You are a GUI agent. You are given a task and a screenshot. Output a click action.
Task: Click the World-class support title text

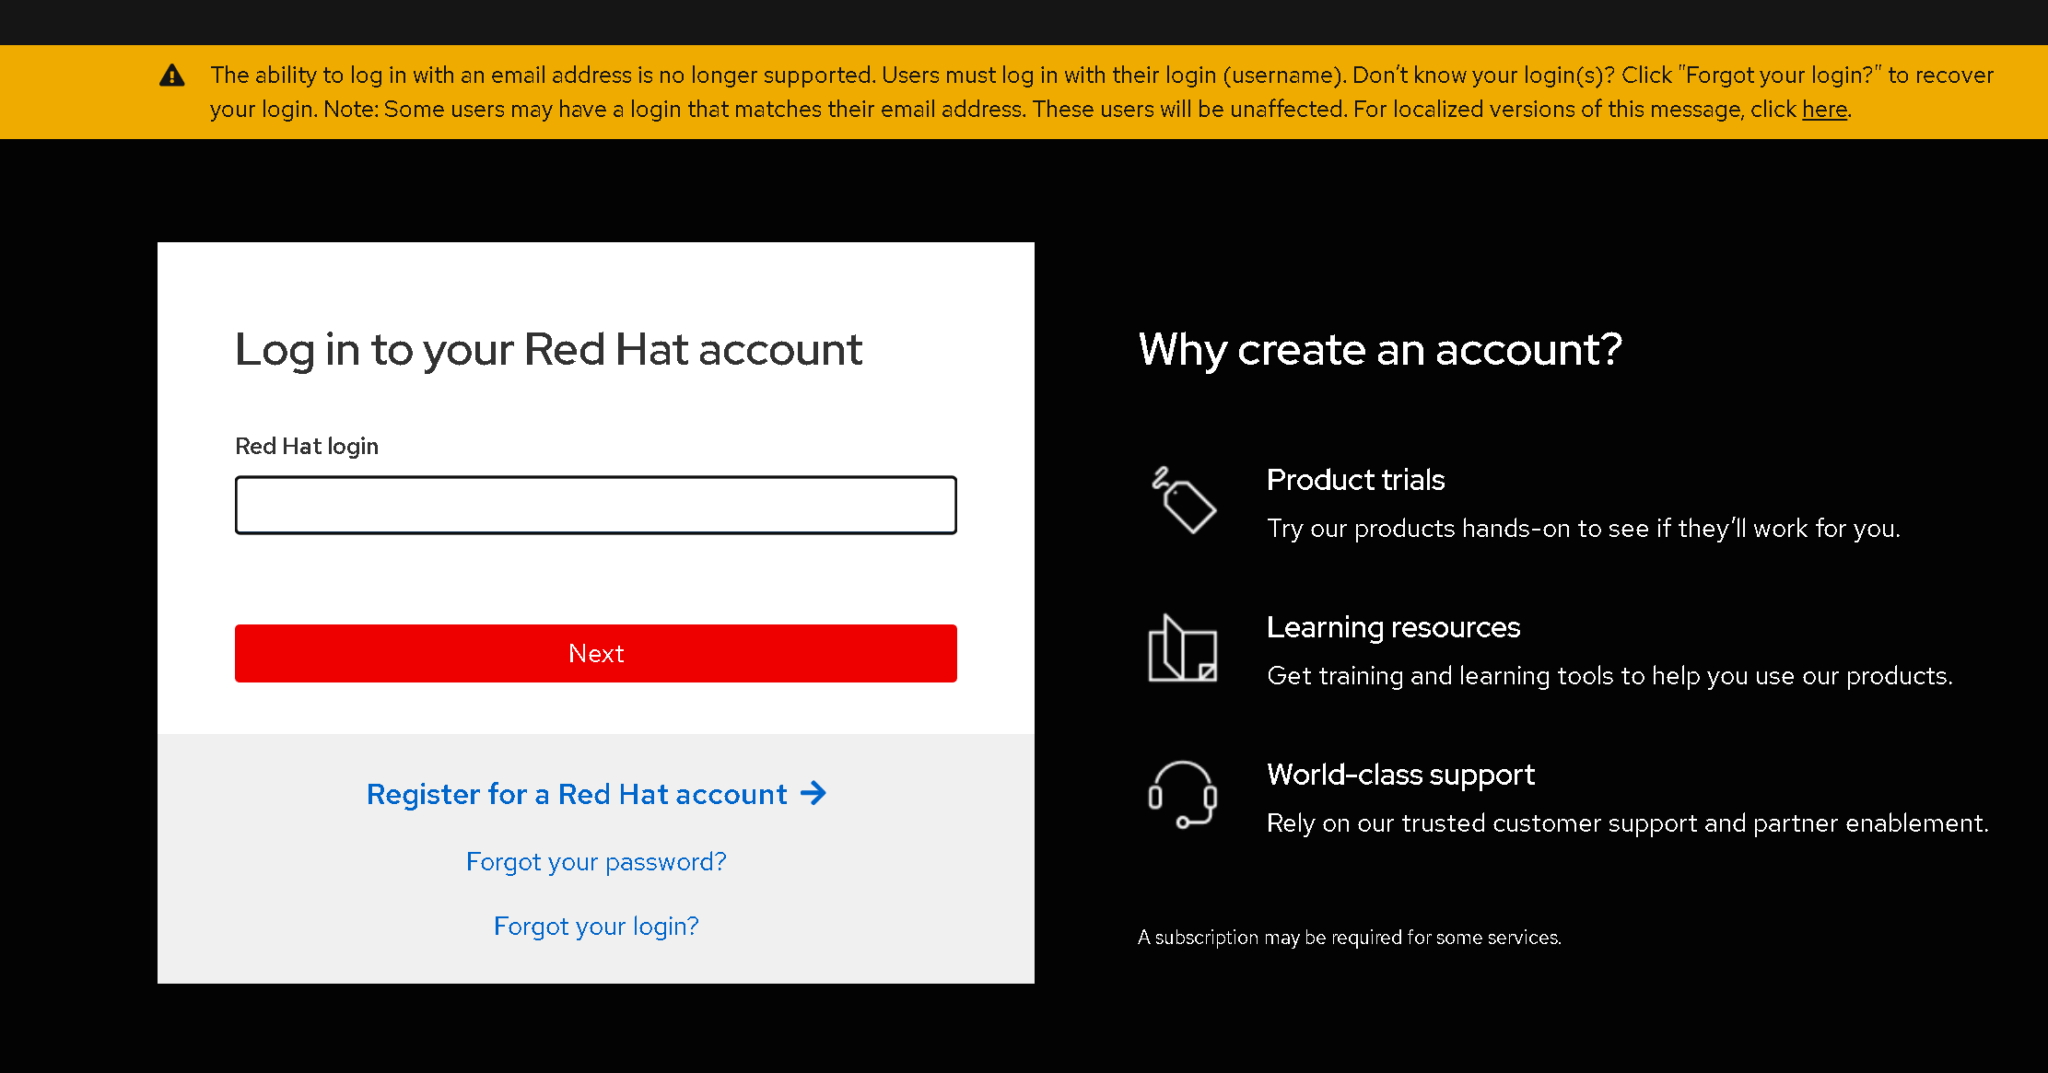coord(1400,775)
